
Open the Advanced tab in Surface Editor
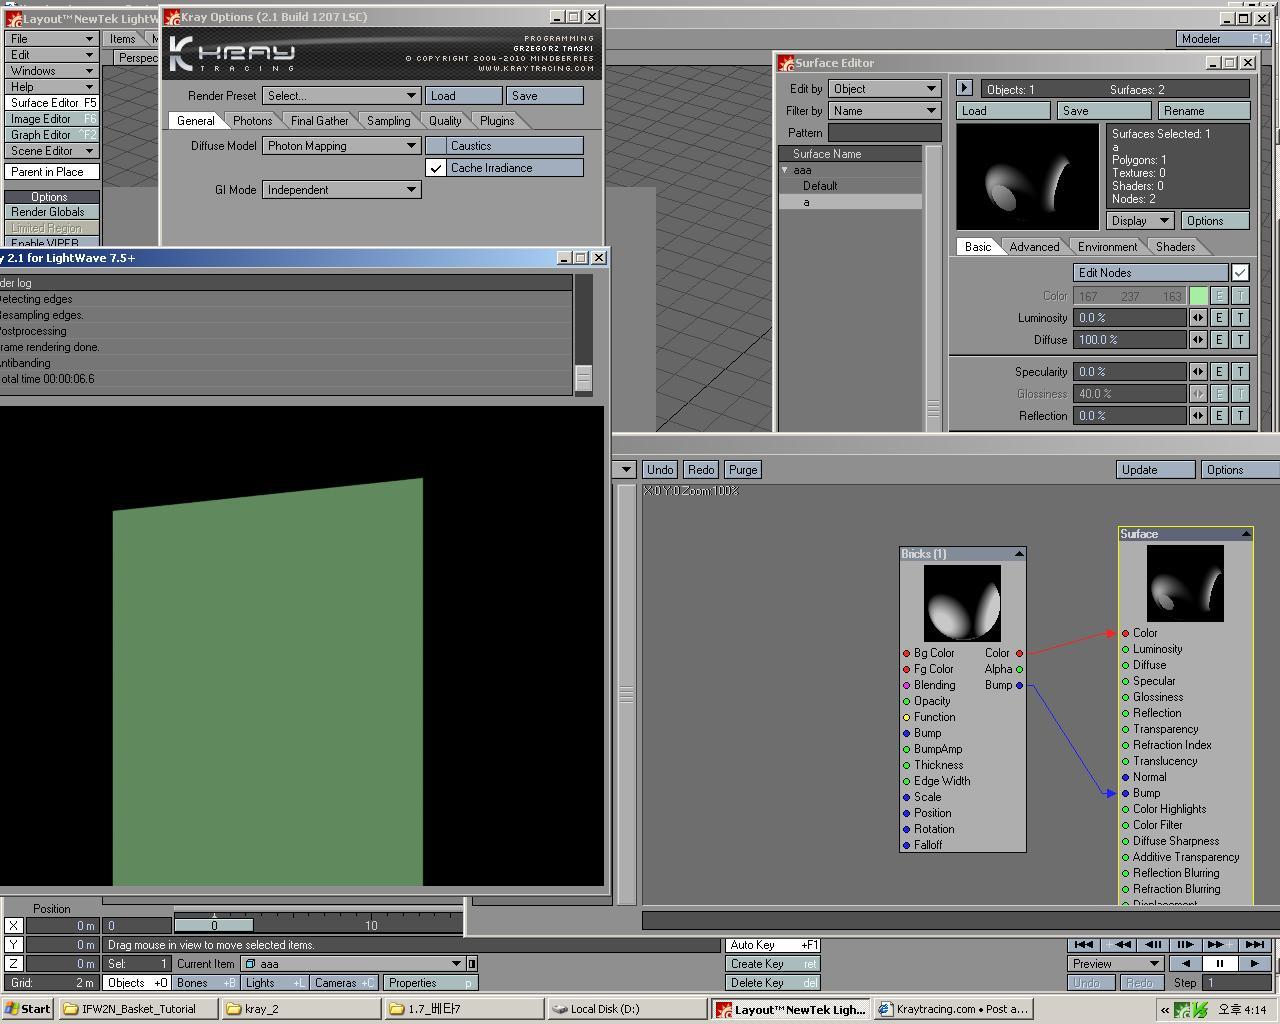click(1034, 247)
